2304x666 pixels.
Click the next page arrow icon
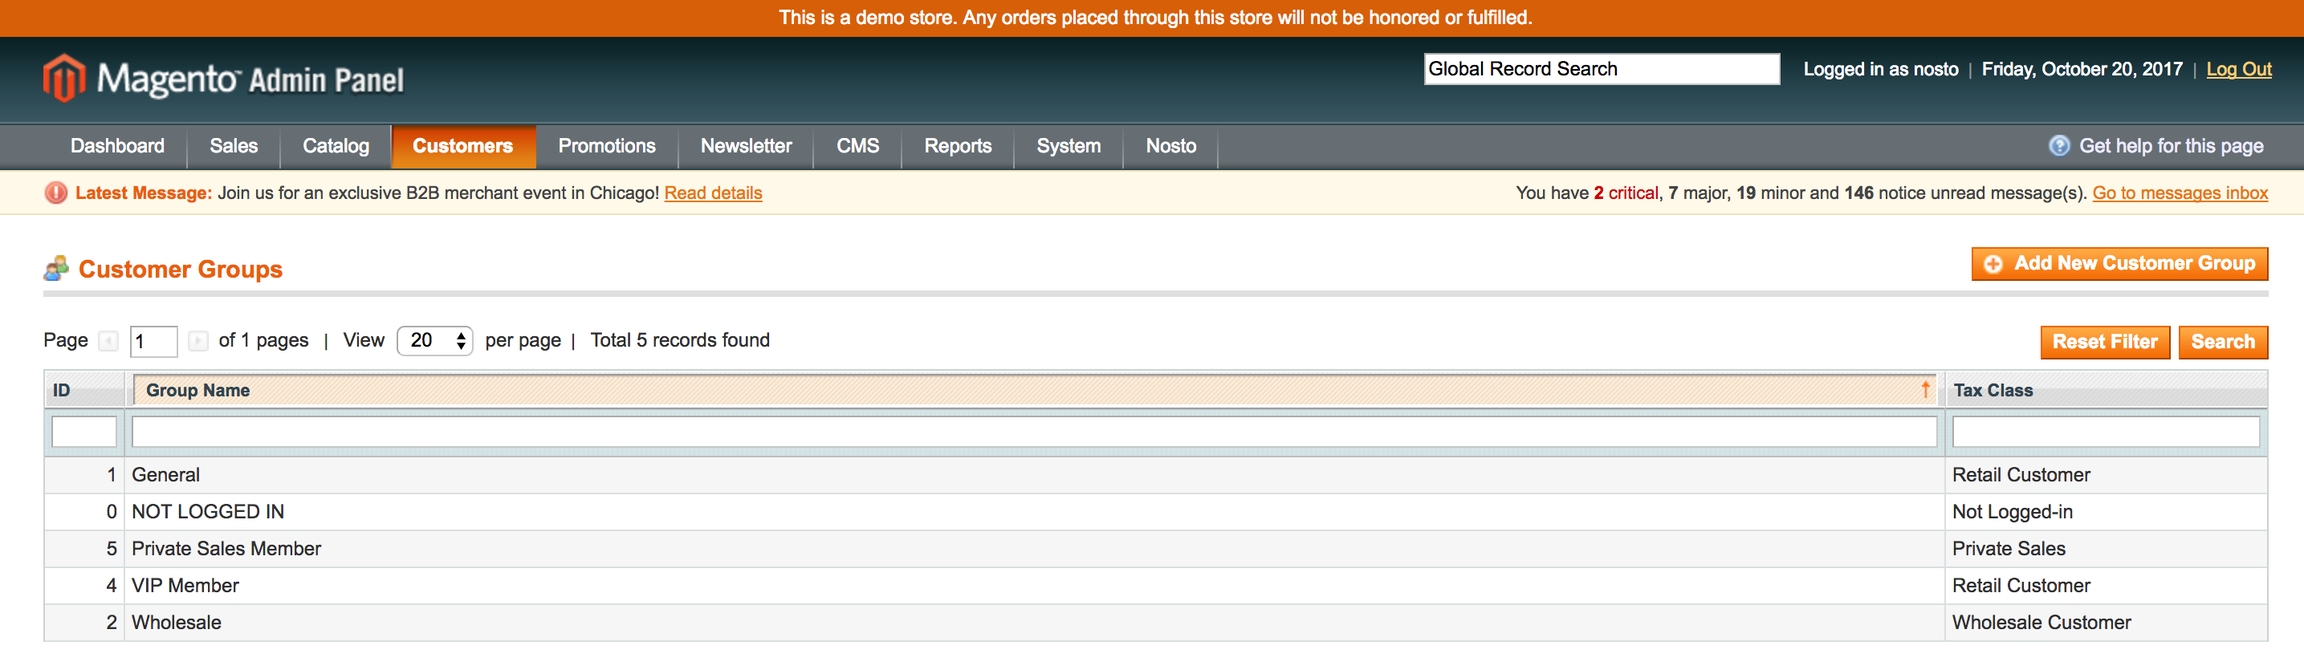point(198,341)
